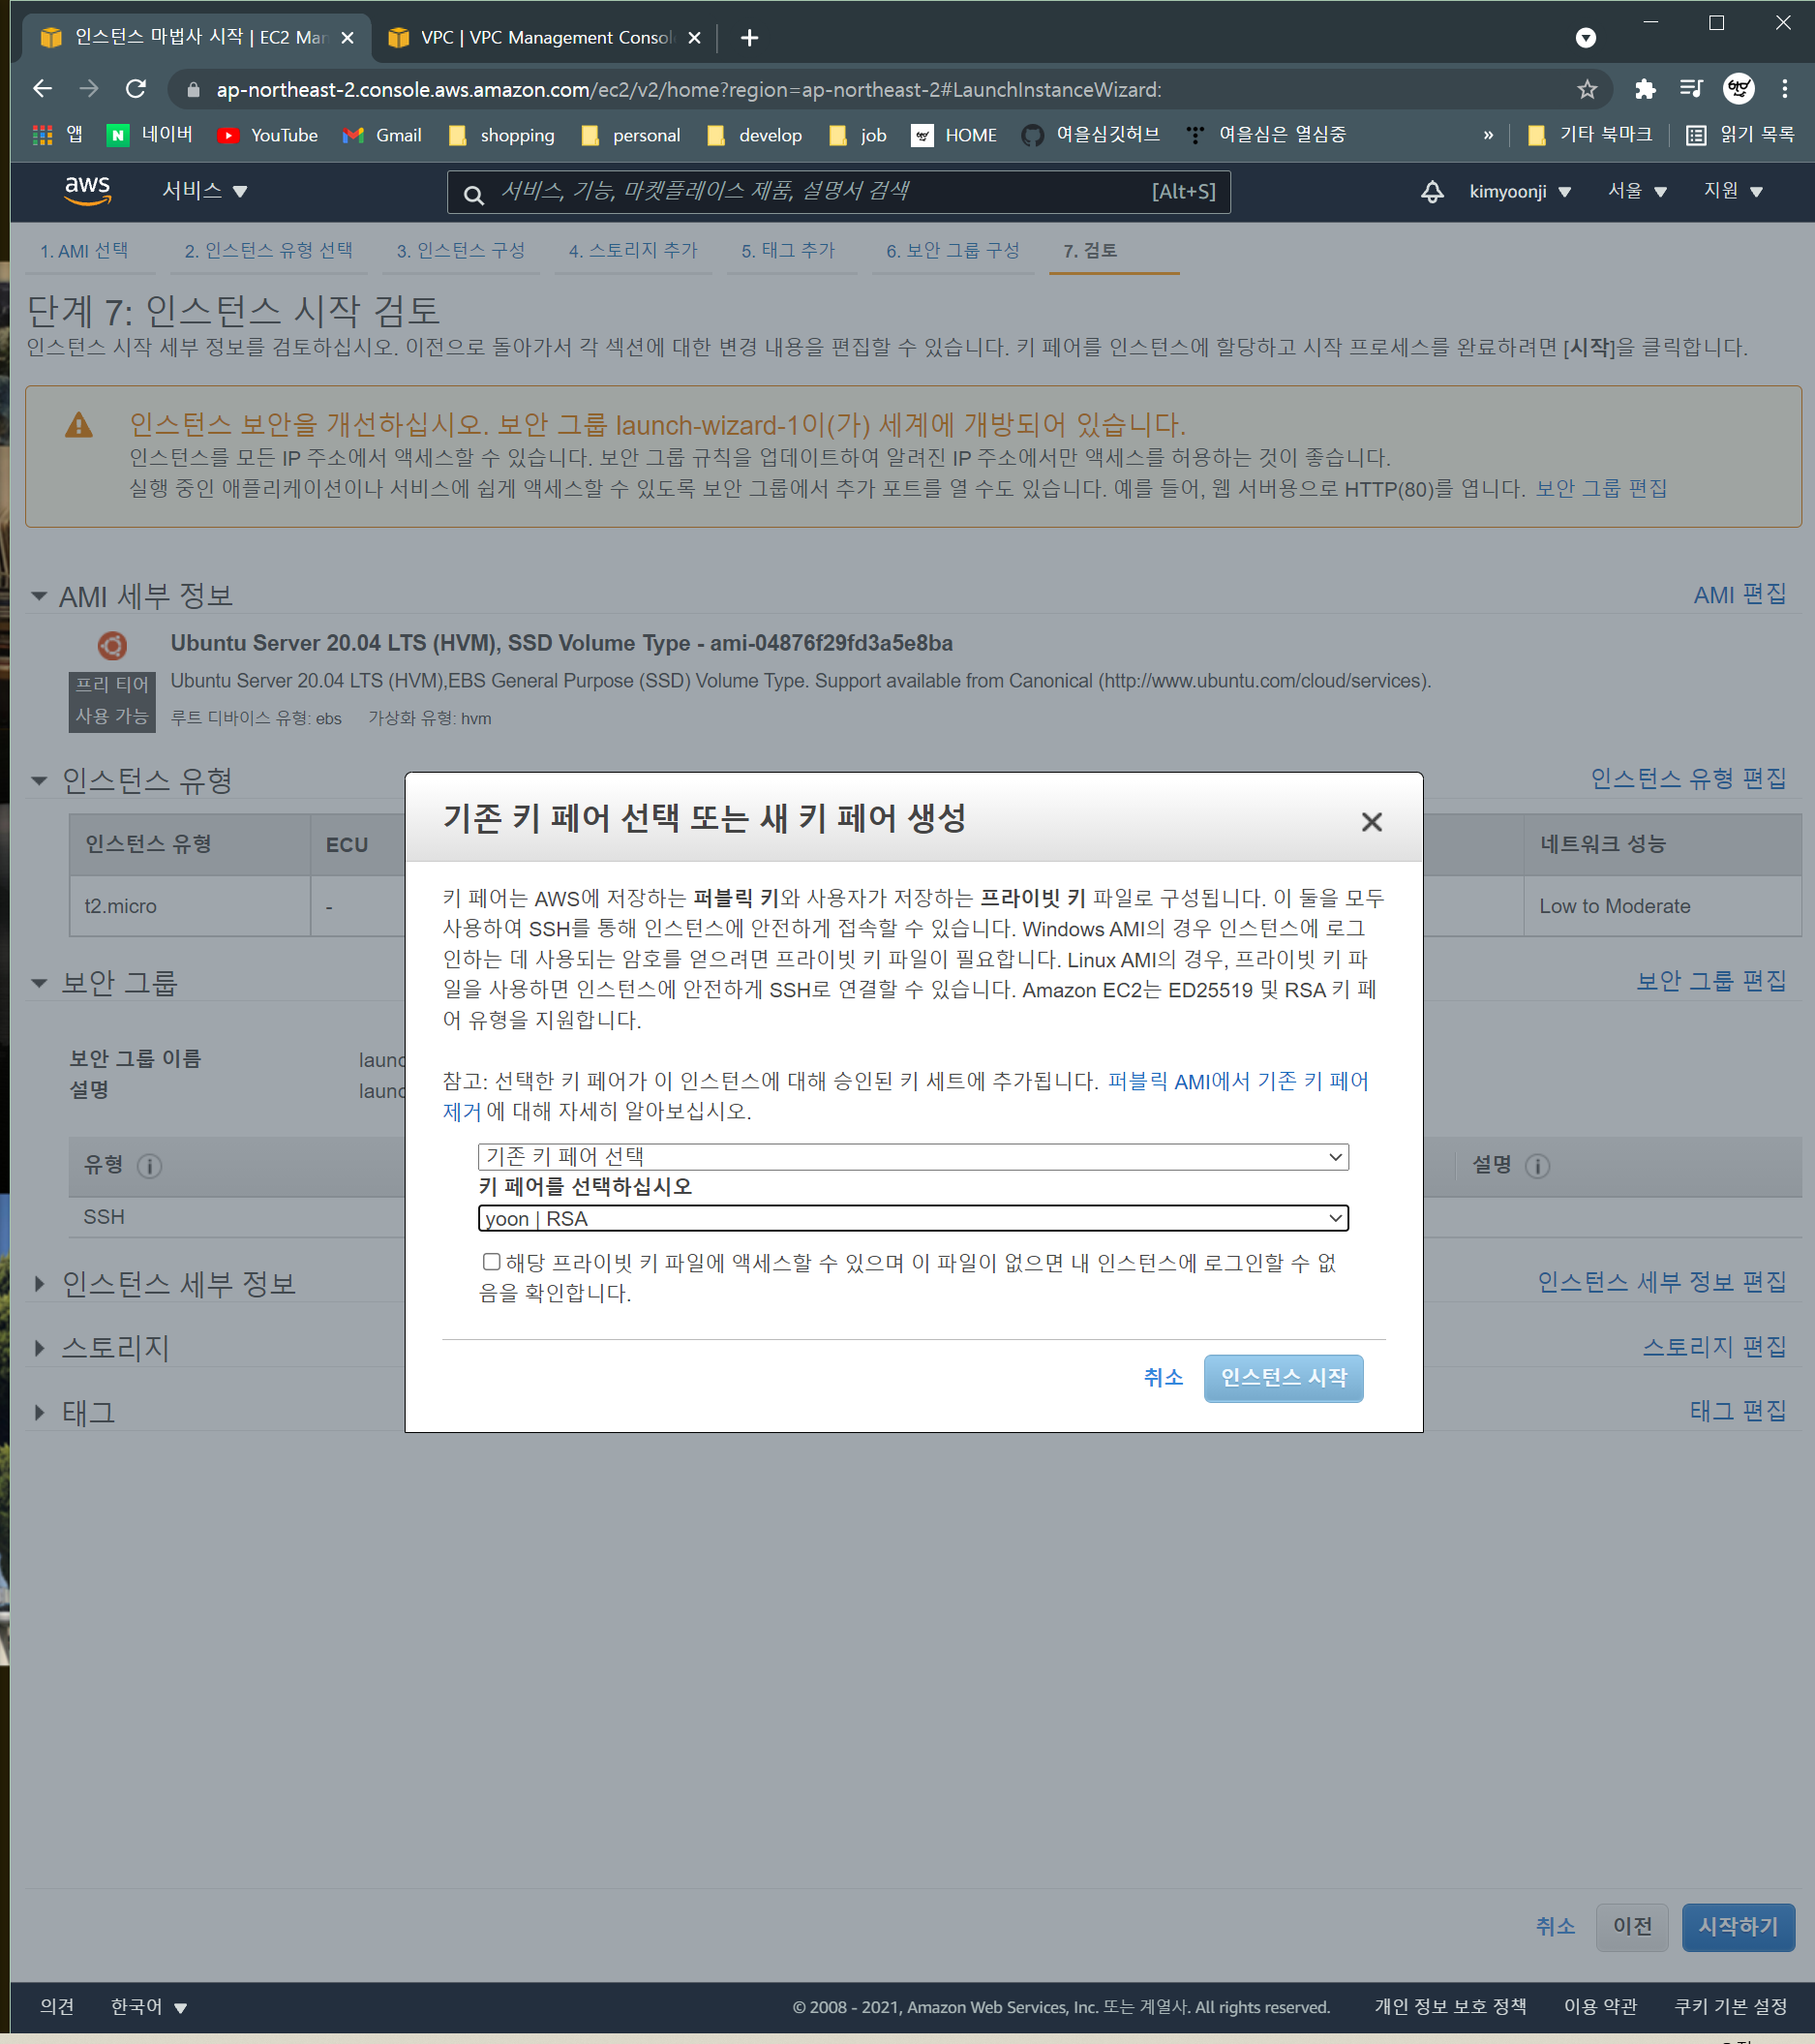
Task: Click the info icon next to 설명 column
Action: (x=1538, y=1166)
